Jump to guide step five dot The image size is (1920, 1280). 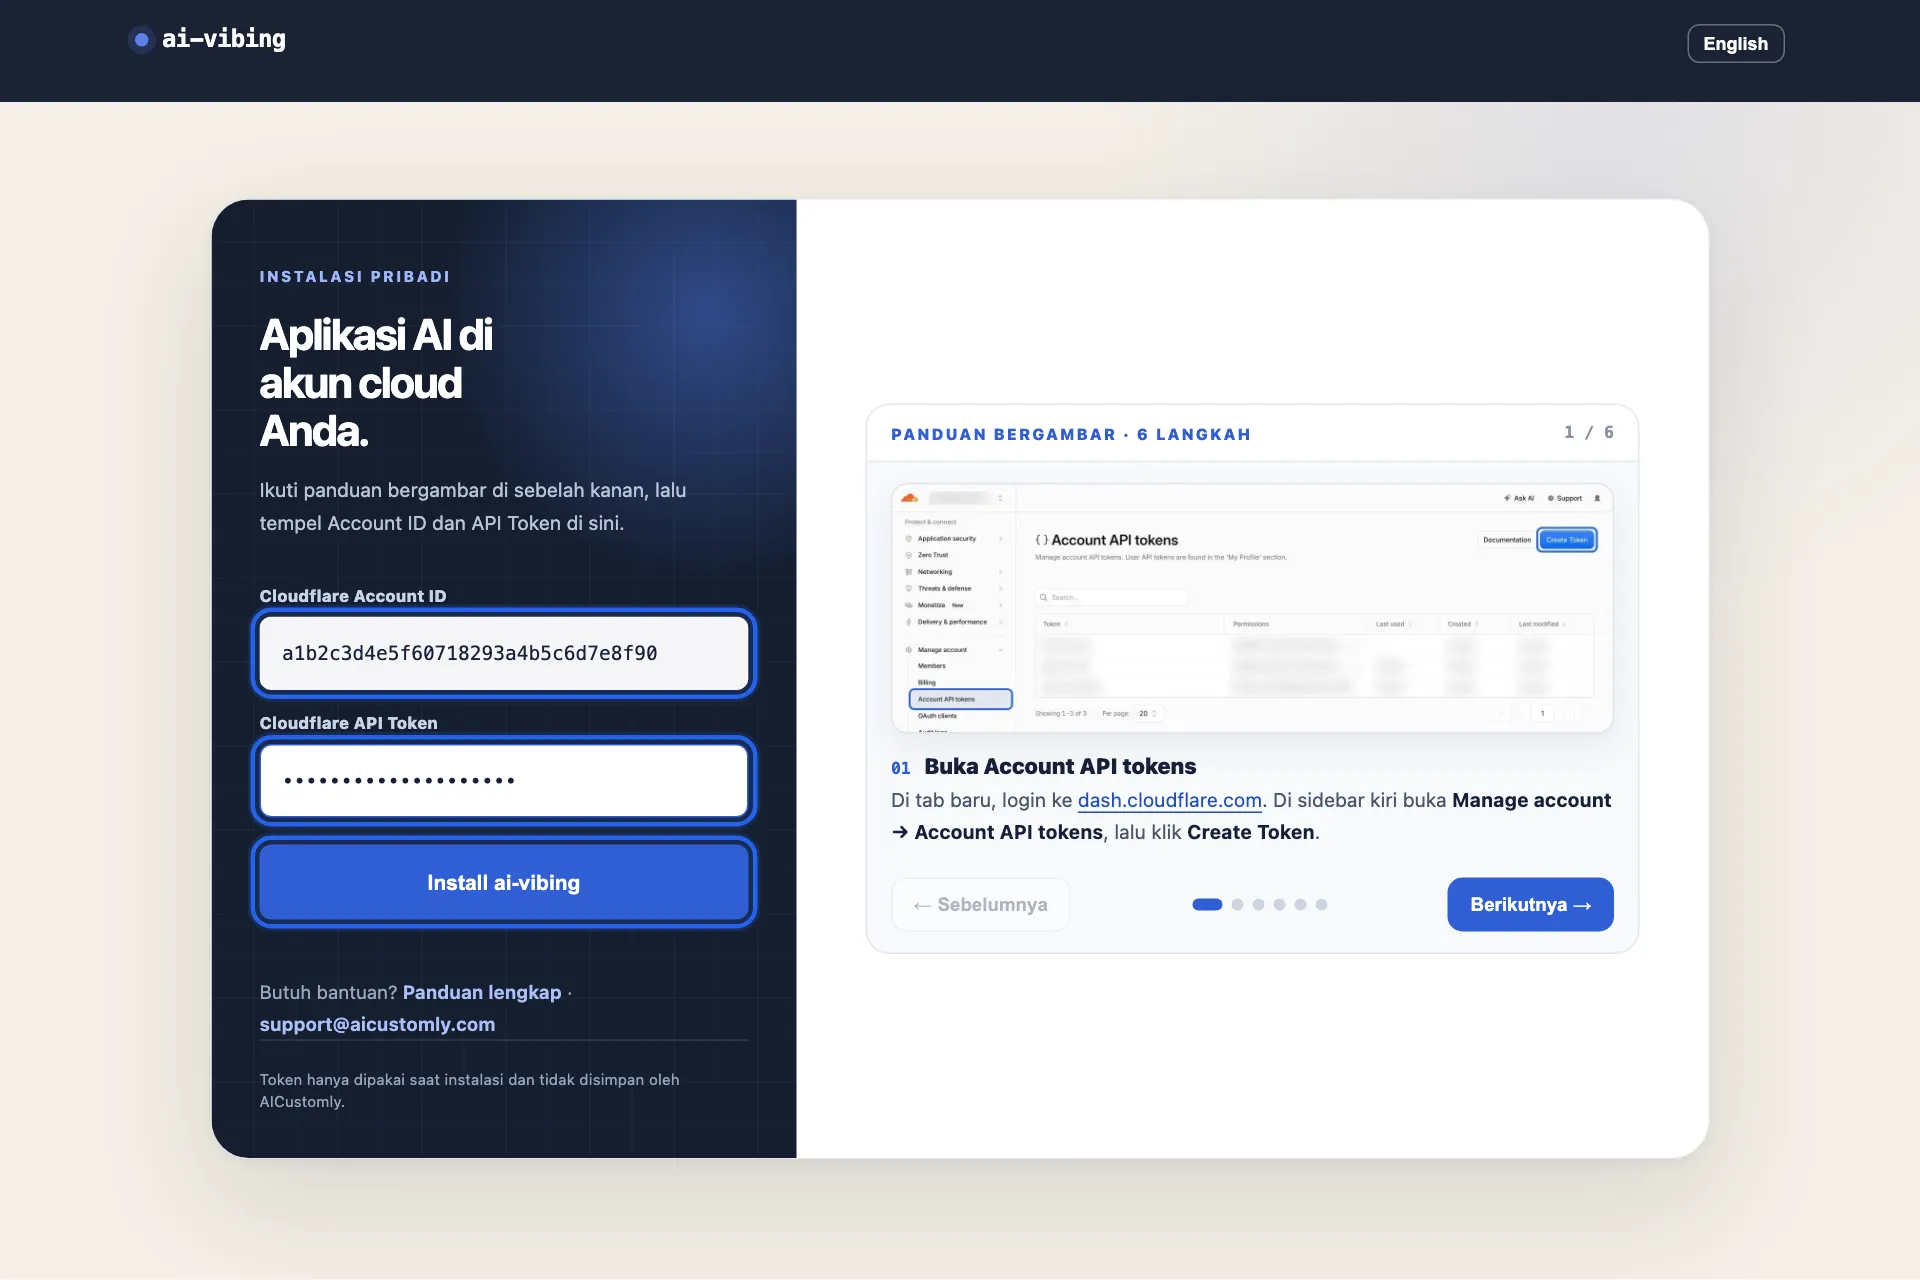click(x=1301, y=904)
